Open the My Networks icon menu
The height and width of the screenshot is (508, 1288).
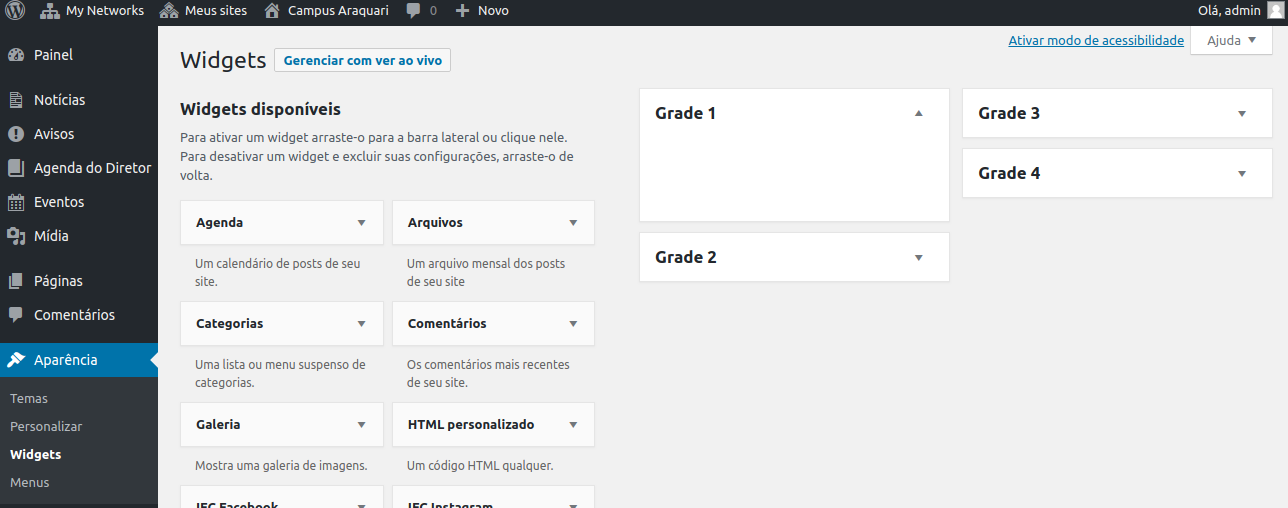coord(49,11)
